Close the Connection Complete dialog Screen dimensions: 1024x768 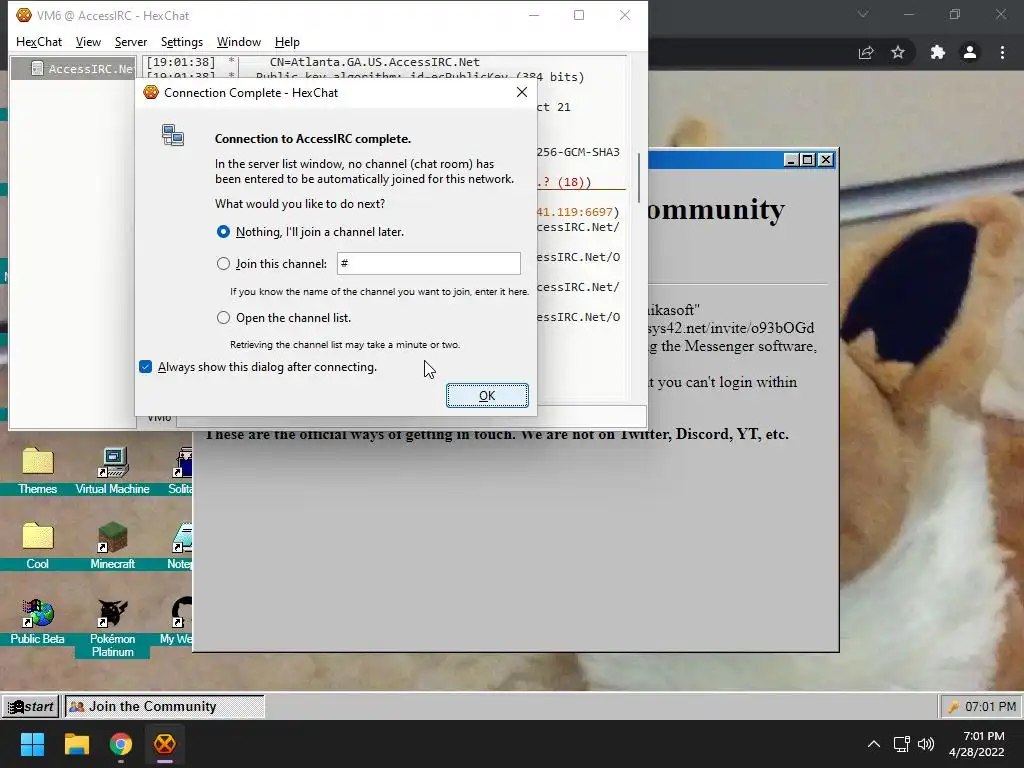tap(522, 92)
